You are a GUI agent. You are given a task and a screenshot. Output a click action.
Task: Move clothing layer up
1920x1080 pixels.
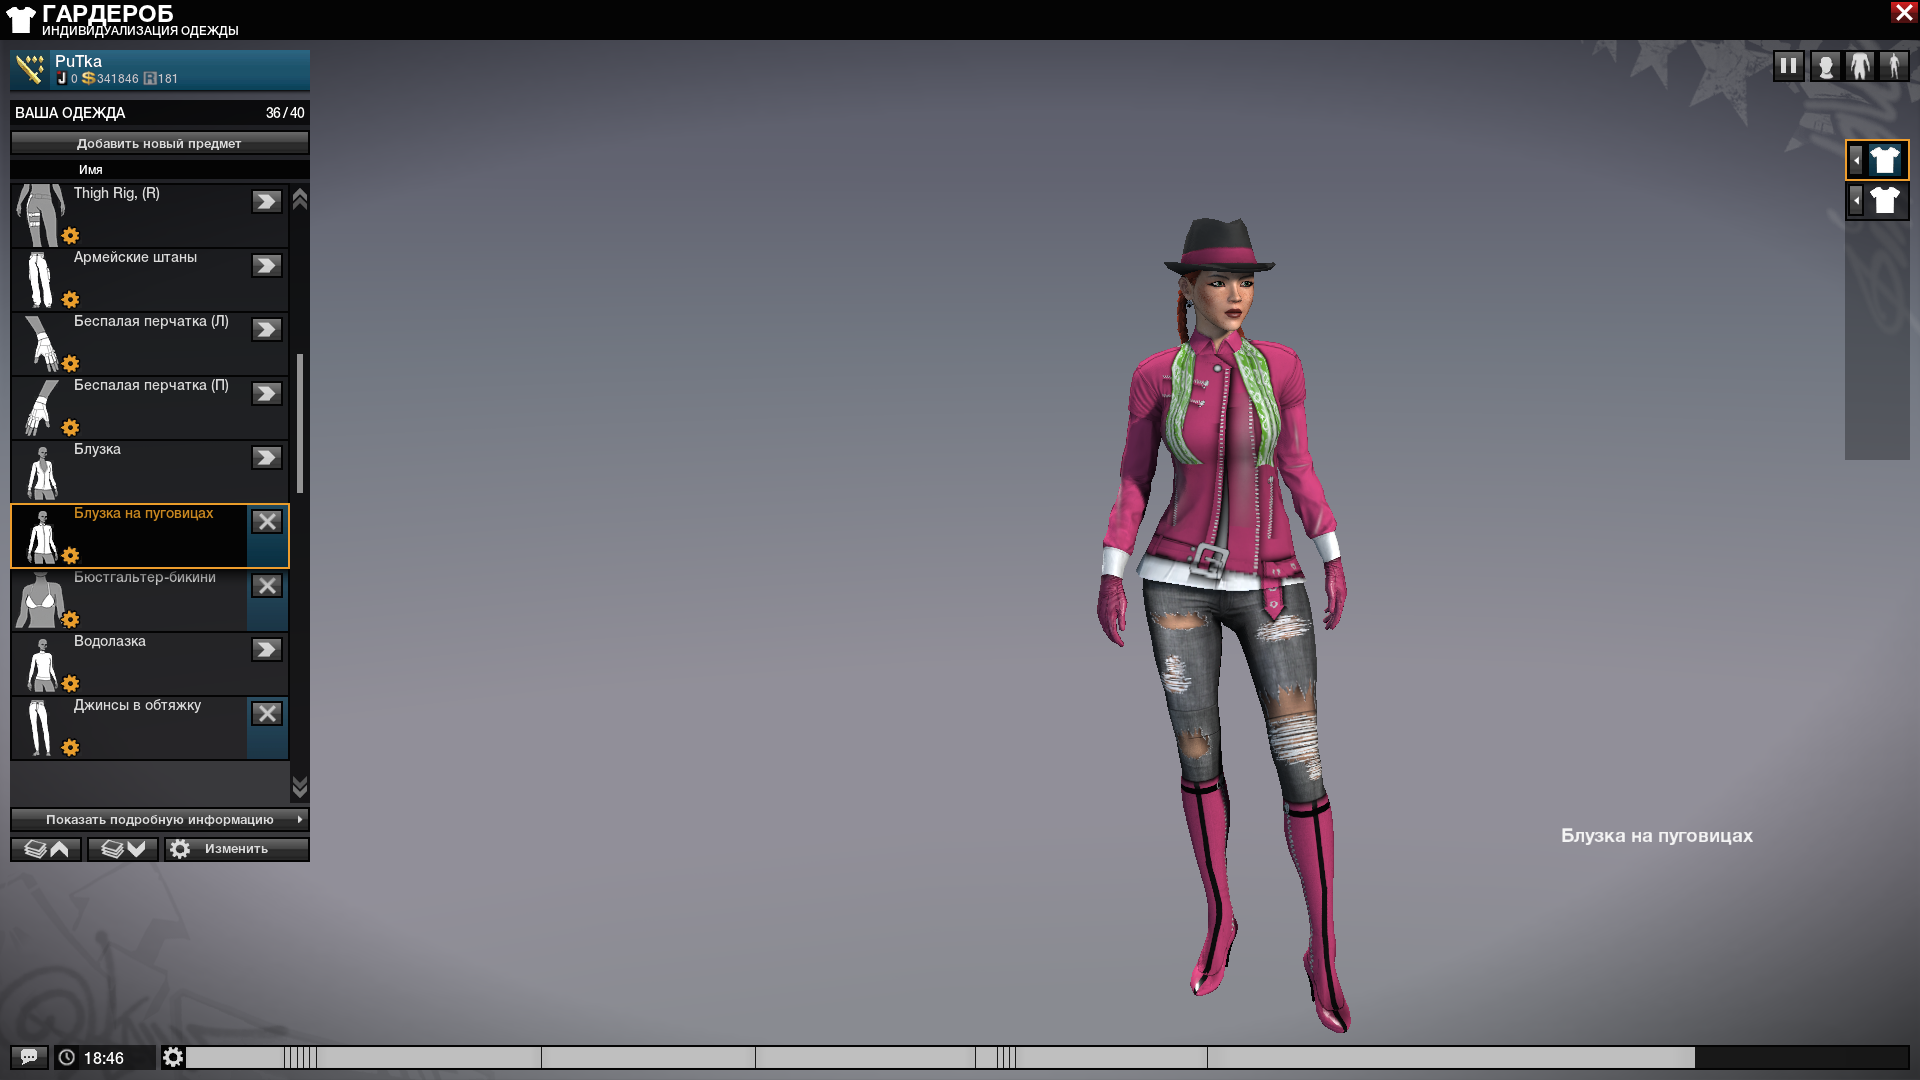pos(46,849)
